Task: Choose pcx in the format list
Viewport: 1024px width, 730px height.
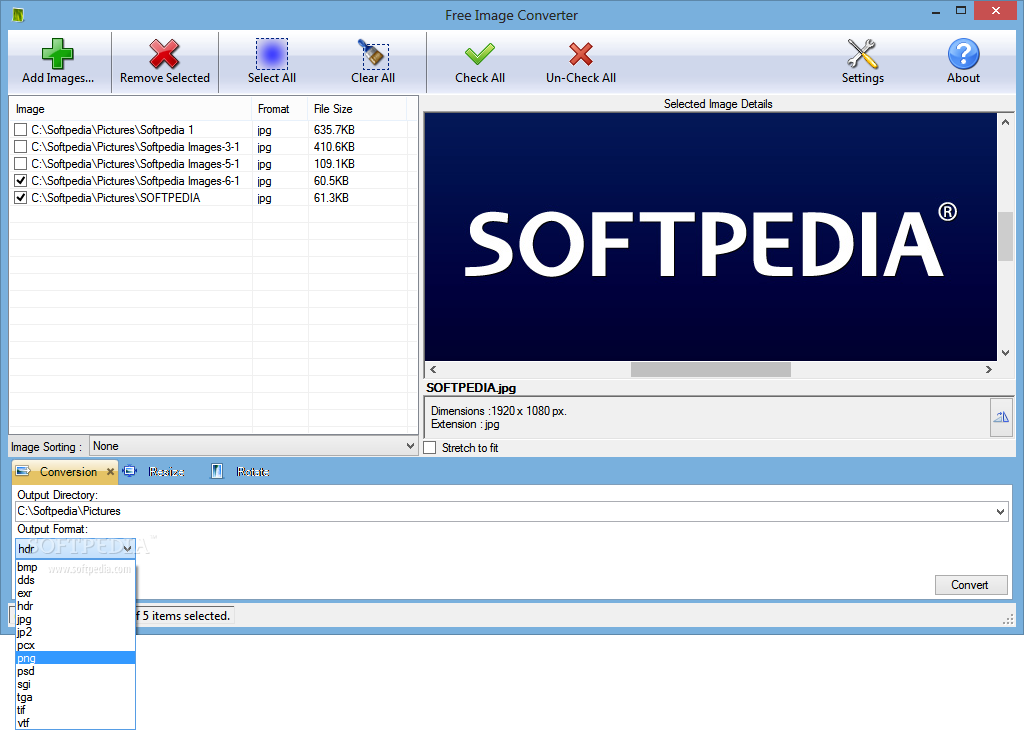Action: pos(75,645)
